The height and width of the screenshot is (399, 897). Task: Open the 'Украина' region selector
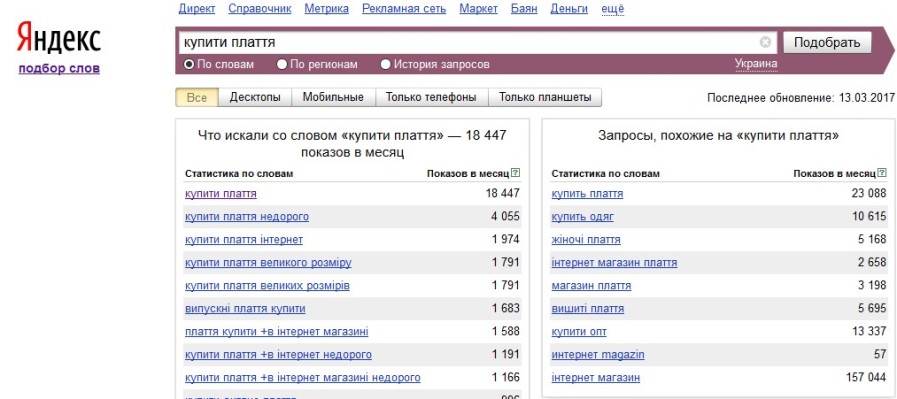pyautogui.click(x=756, y=64)
